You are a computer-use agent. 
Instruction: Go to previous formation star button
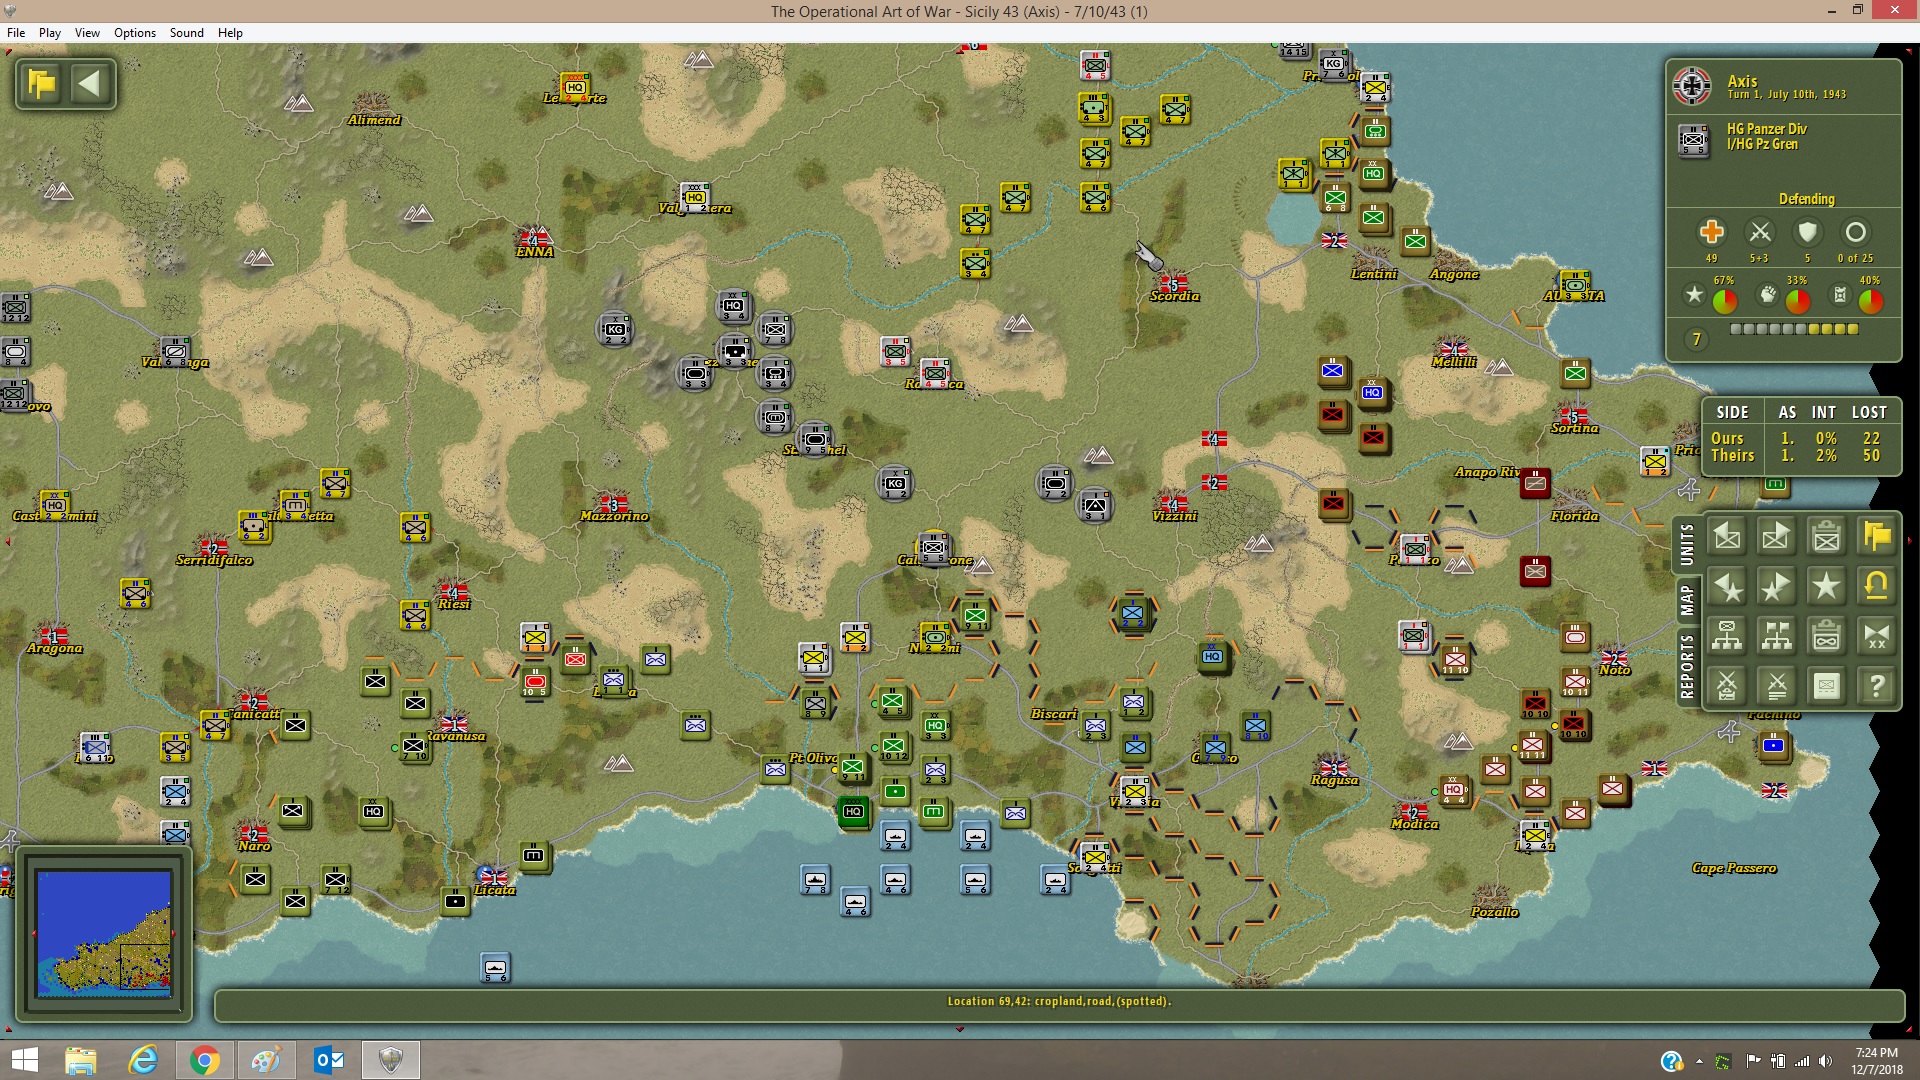(x=1727, y=586)
